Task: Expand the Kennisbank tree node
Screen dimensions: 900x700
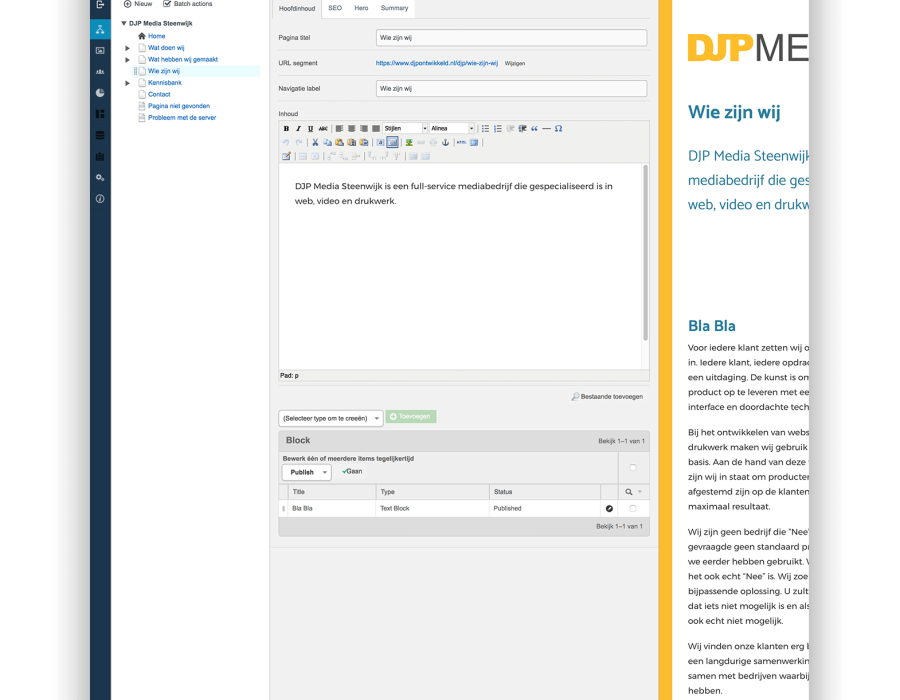Action: (127, 83)
